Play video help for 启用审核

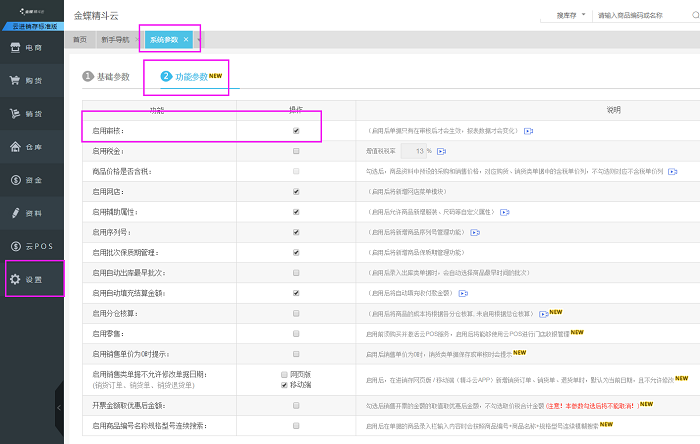529,131
